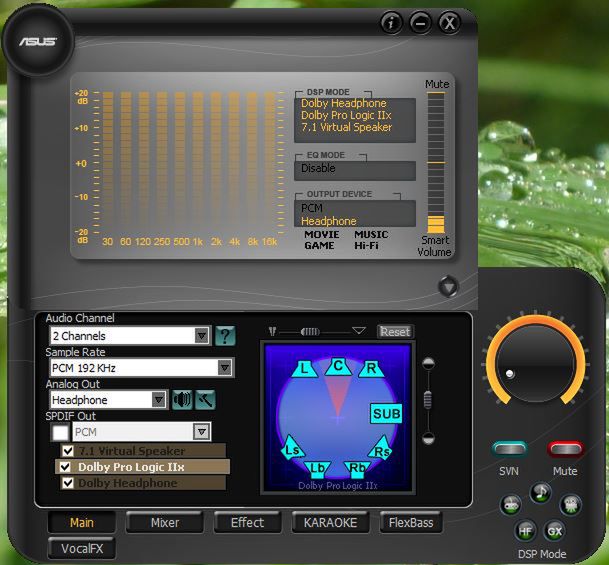Choose the movie camera DSP mode icon
This screenshot has width=609, height=565.
pos(570,505)
